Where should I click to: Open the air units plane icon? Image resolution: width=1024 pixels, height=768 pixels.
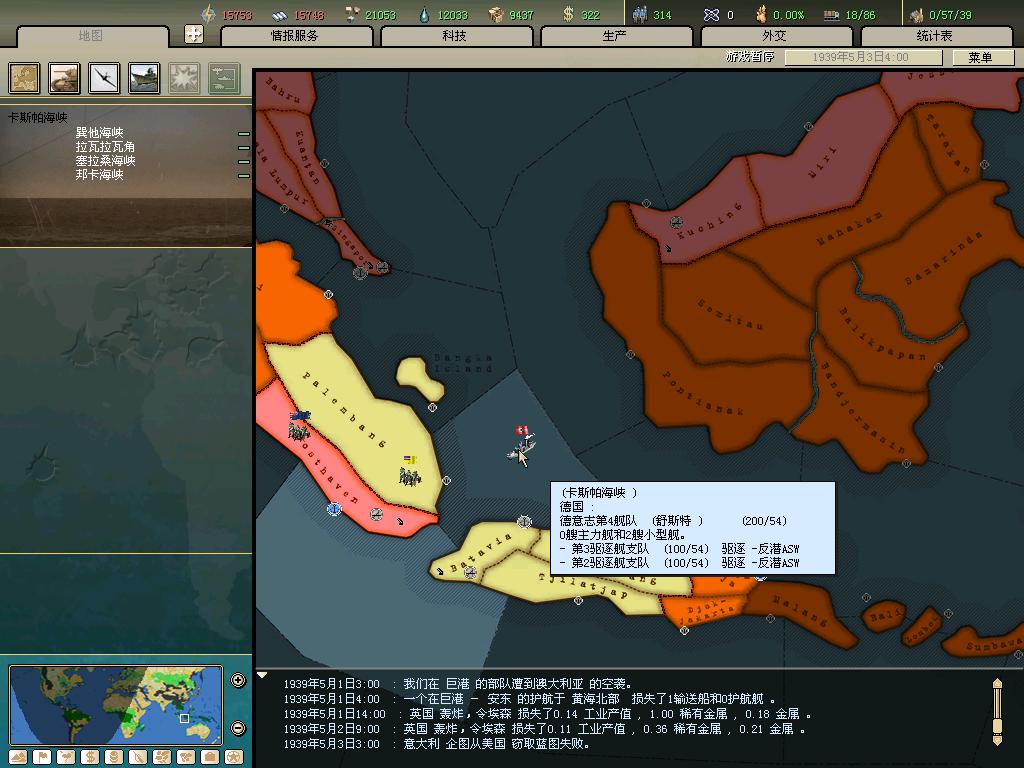(104, 78)
